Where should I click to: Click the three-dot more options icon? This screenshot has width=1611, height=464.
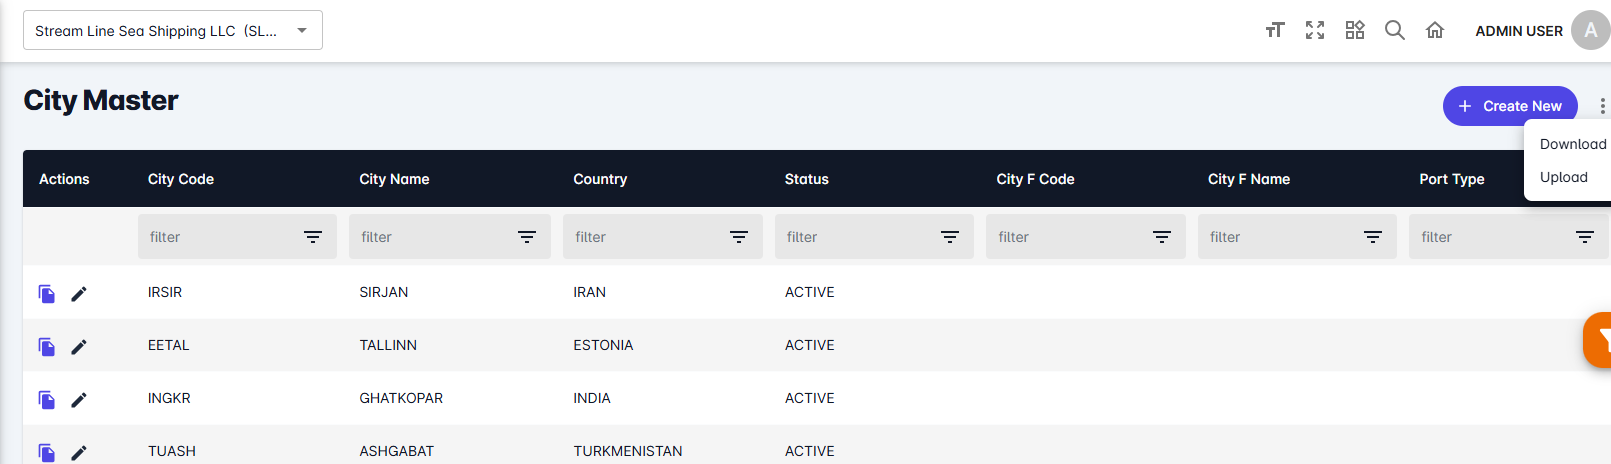pyautogui.click(x=1602, y=106)
